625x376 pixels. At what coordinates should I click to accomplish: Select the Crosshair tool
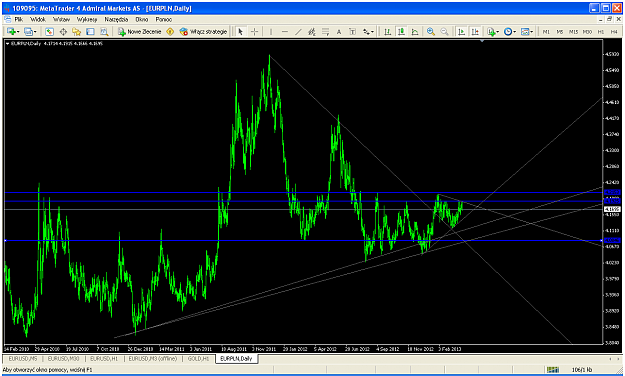click(x=254, y=31)
